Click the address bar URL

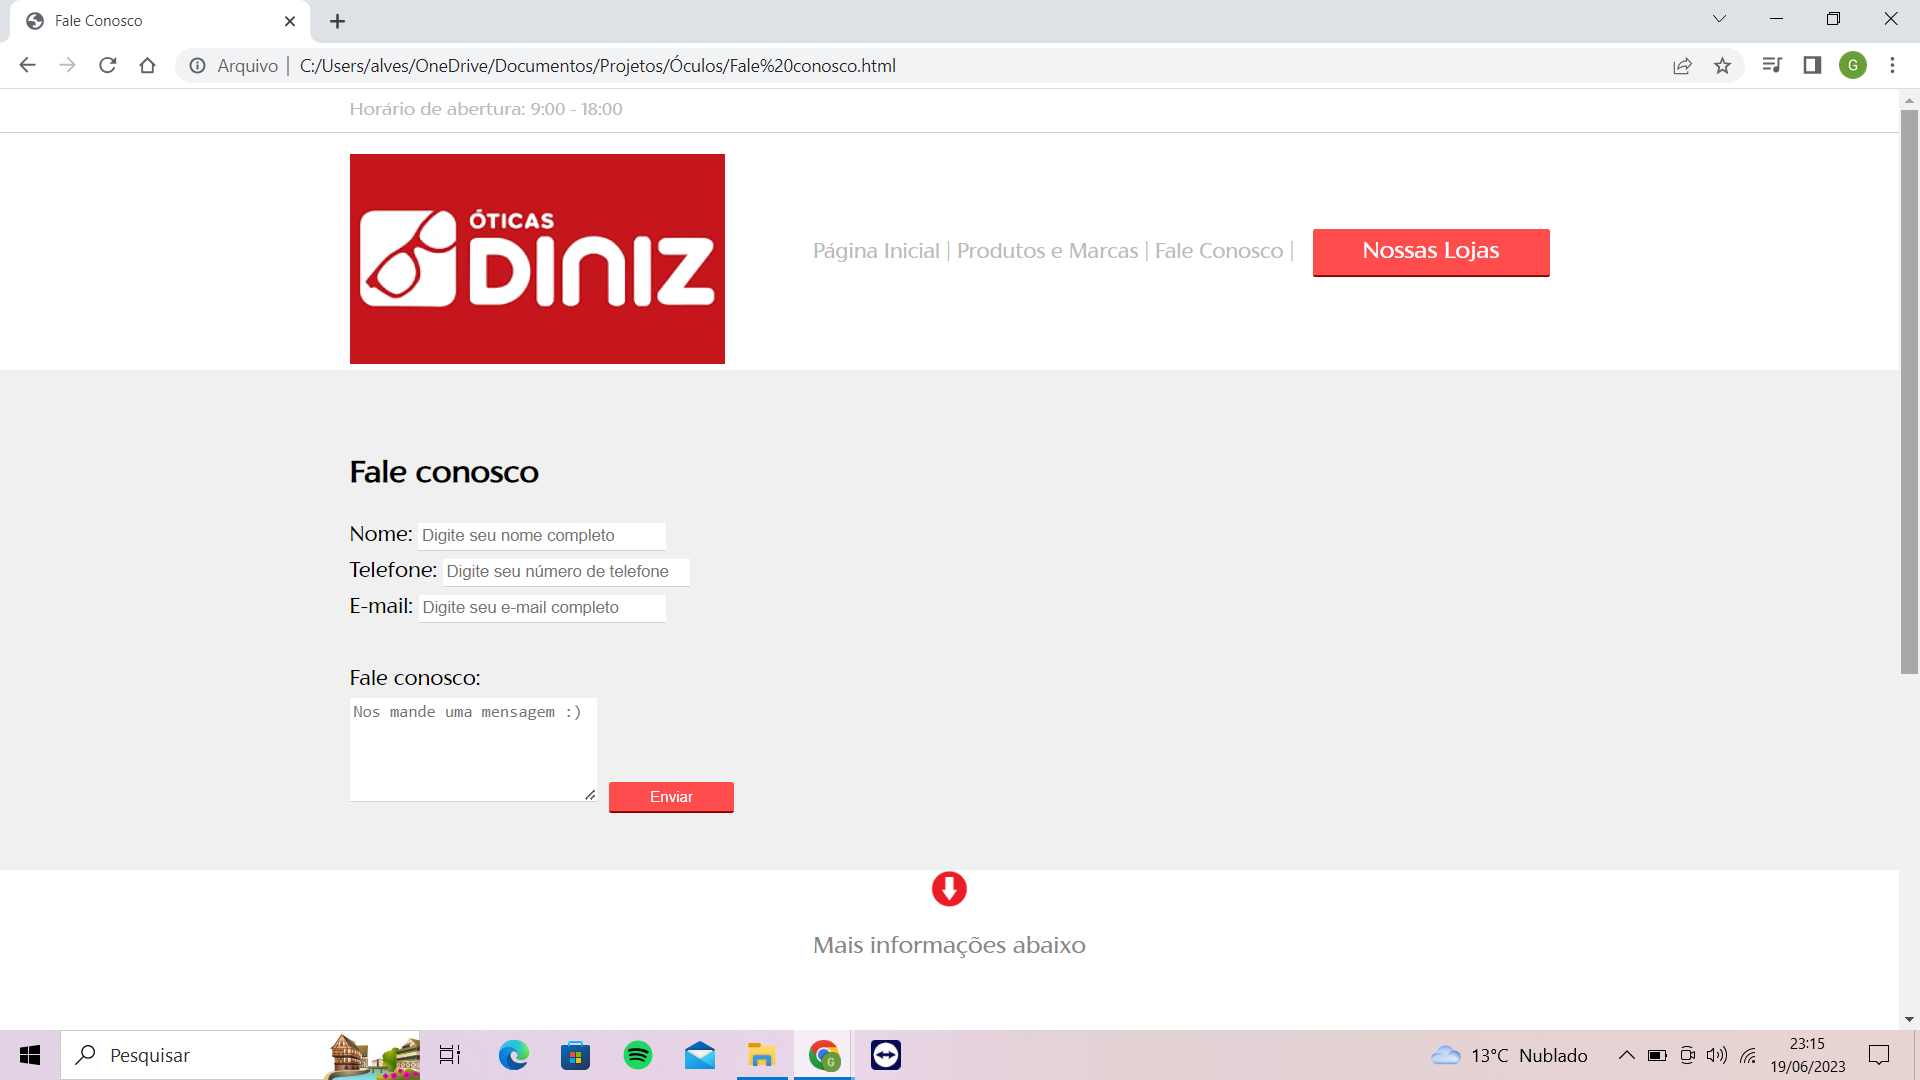[597, 66]
